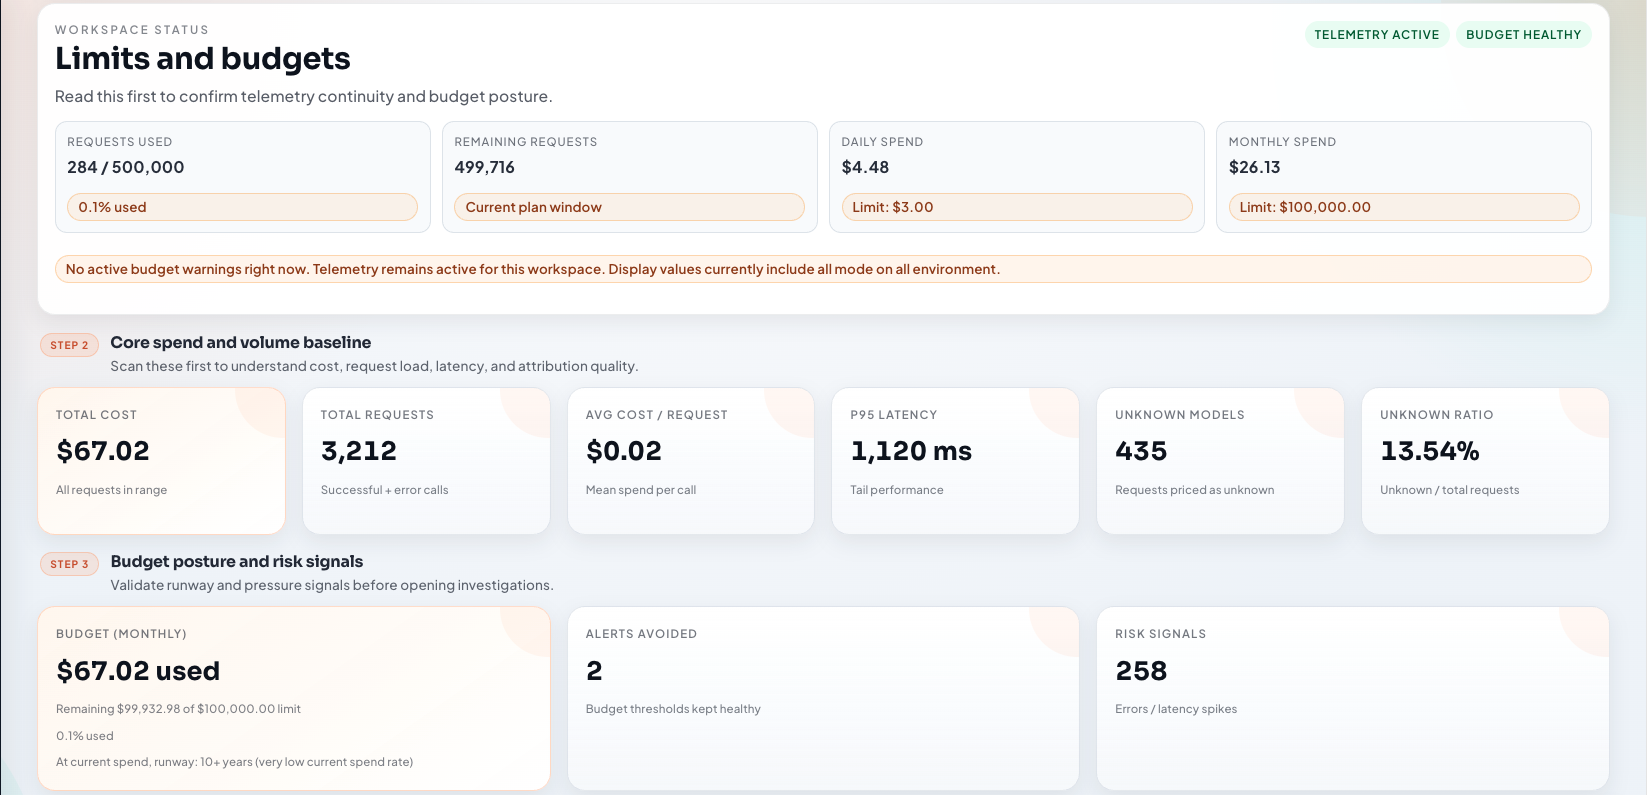1647x795 pixels.
Task: Click the Budget thresholds kept healthy text
Action: pos(673,709)
